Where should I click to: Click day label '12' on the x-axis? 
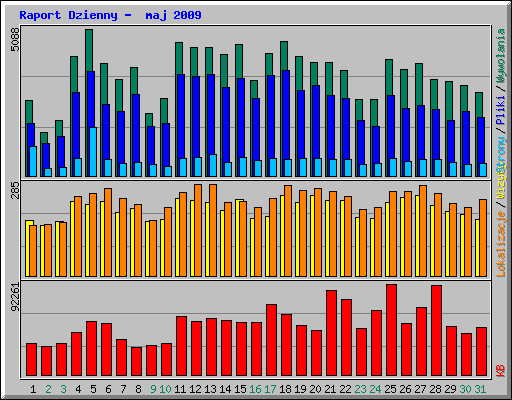click(x=195, y=389)
